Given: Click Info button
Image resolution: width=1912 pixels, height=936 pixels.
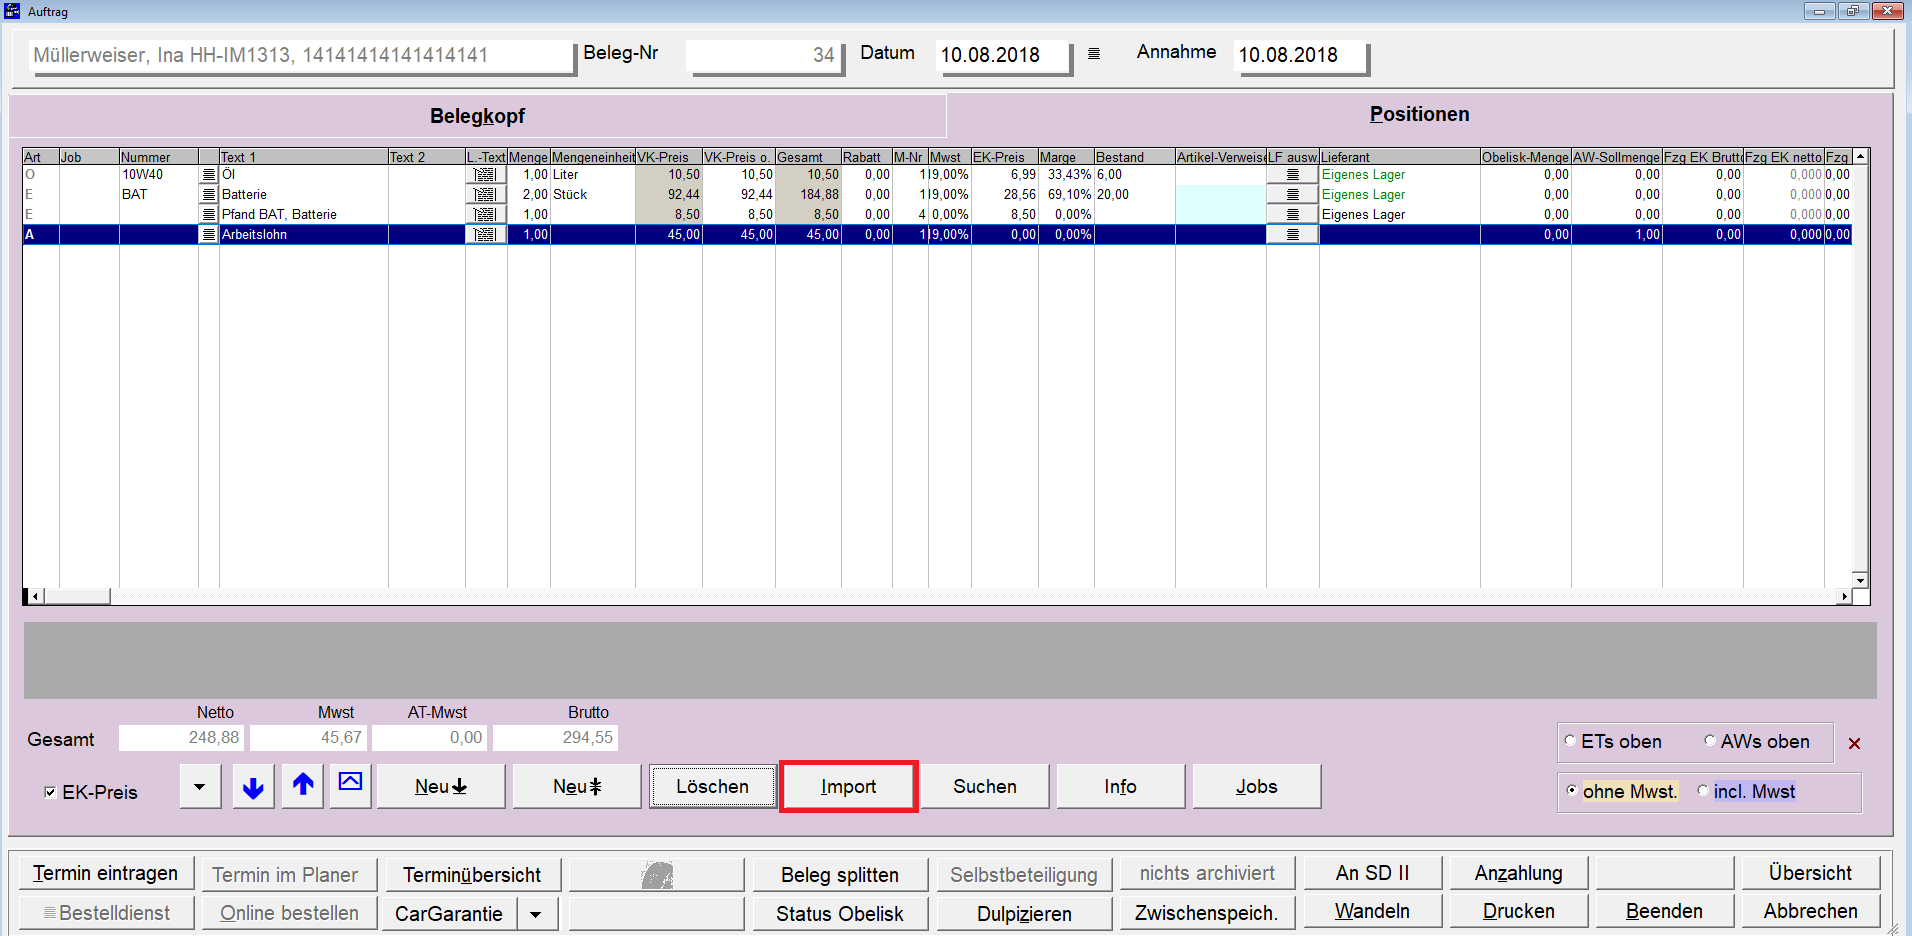Looking at the screenshot, I should [1120, 787].
